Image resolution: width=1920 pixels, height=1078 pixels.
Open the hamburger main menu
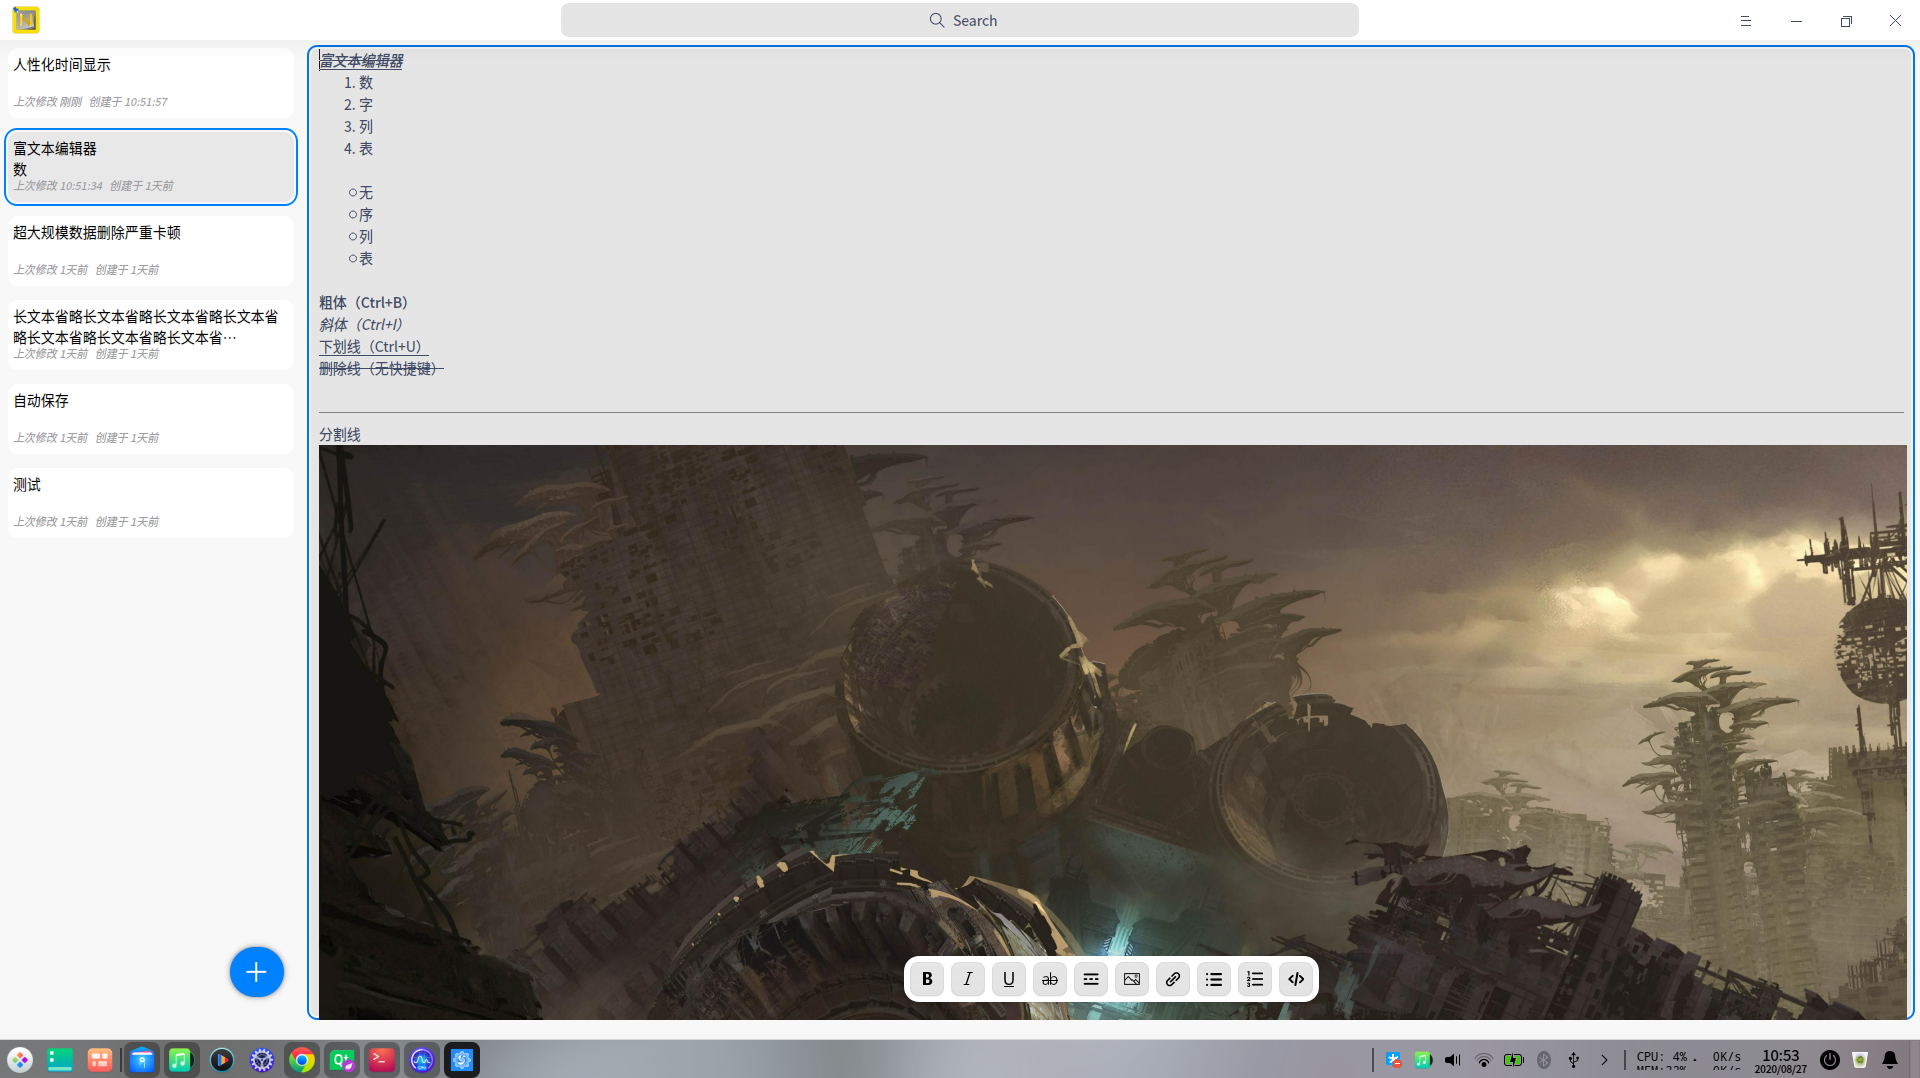(x=1746, y=20)
